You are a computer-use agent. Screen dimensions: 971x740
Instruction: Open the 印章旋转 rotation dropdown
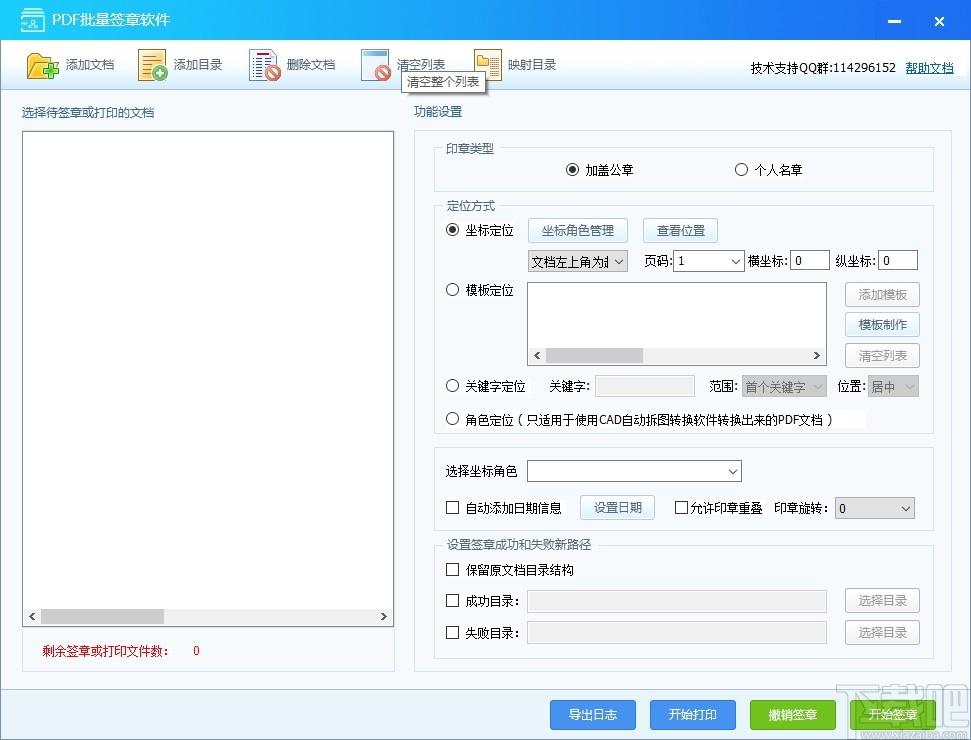coord(875,508)
